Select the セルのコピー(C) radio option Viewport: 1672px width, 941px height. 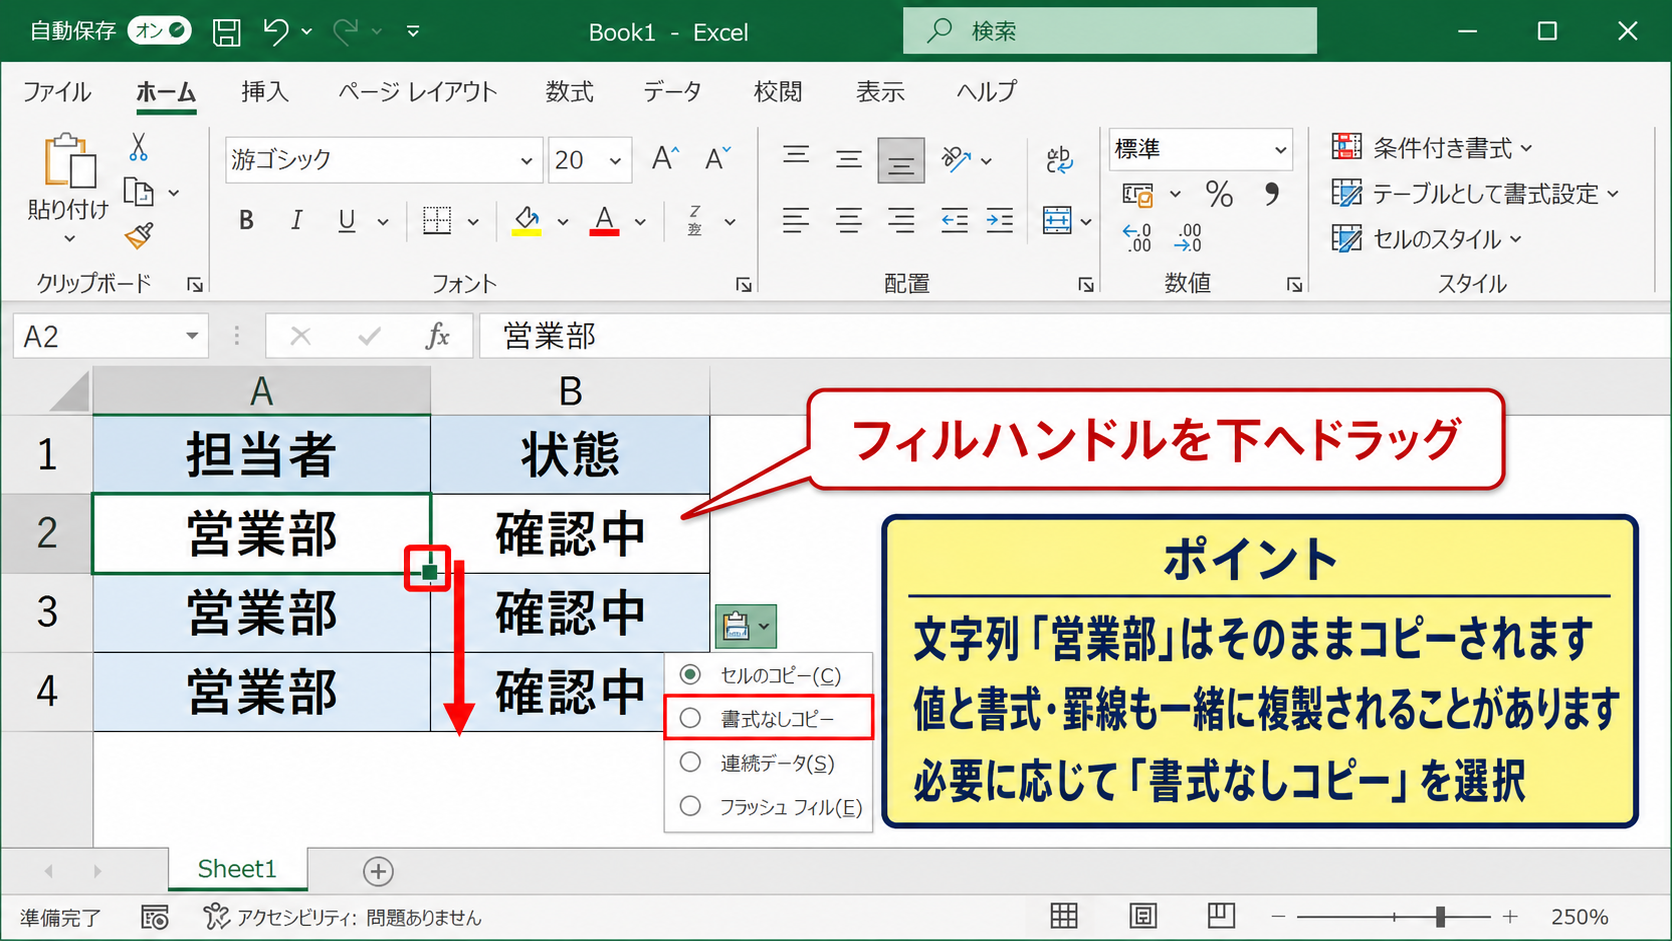690,675
